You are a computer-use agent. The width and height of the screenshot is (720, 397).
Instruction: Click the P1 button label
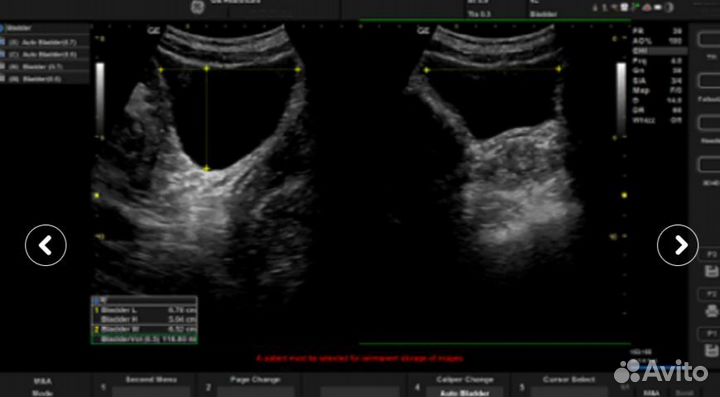pos(711,334)
